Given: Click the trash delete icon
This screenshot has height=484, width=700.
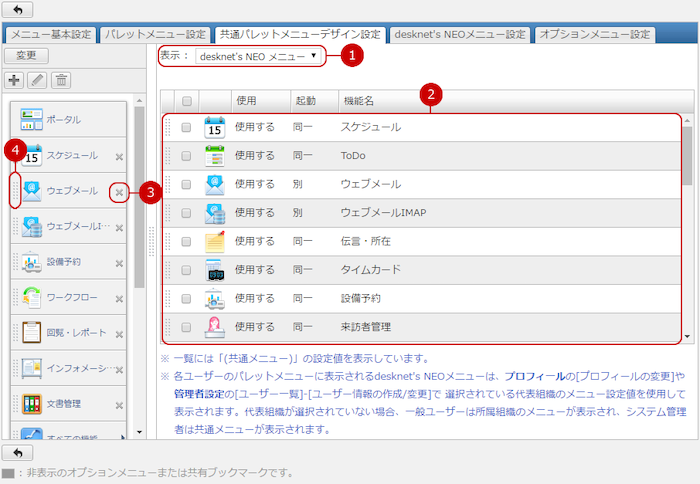Looking at the screenshot, I should (x=61, y=80).
